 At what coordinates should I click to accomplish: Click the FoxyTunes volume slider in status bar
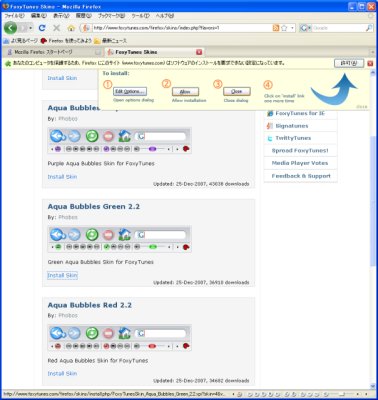(x=341, y=394)
